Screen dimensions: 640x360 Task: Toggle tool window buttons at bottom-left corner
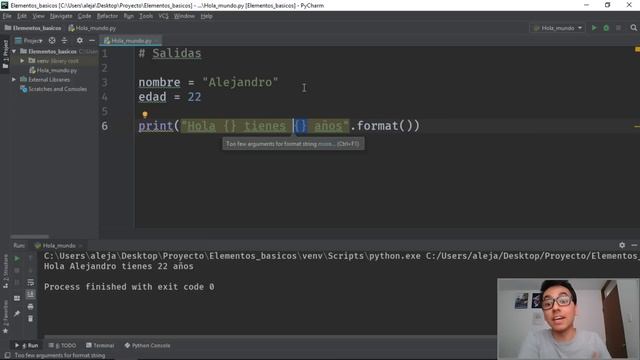(x=7, y=355)
